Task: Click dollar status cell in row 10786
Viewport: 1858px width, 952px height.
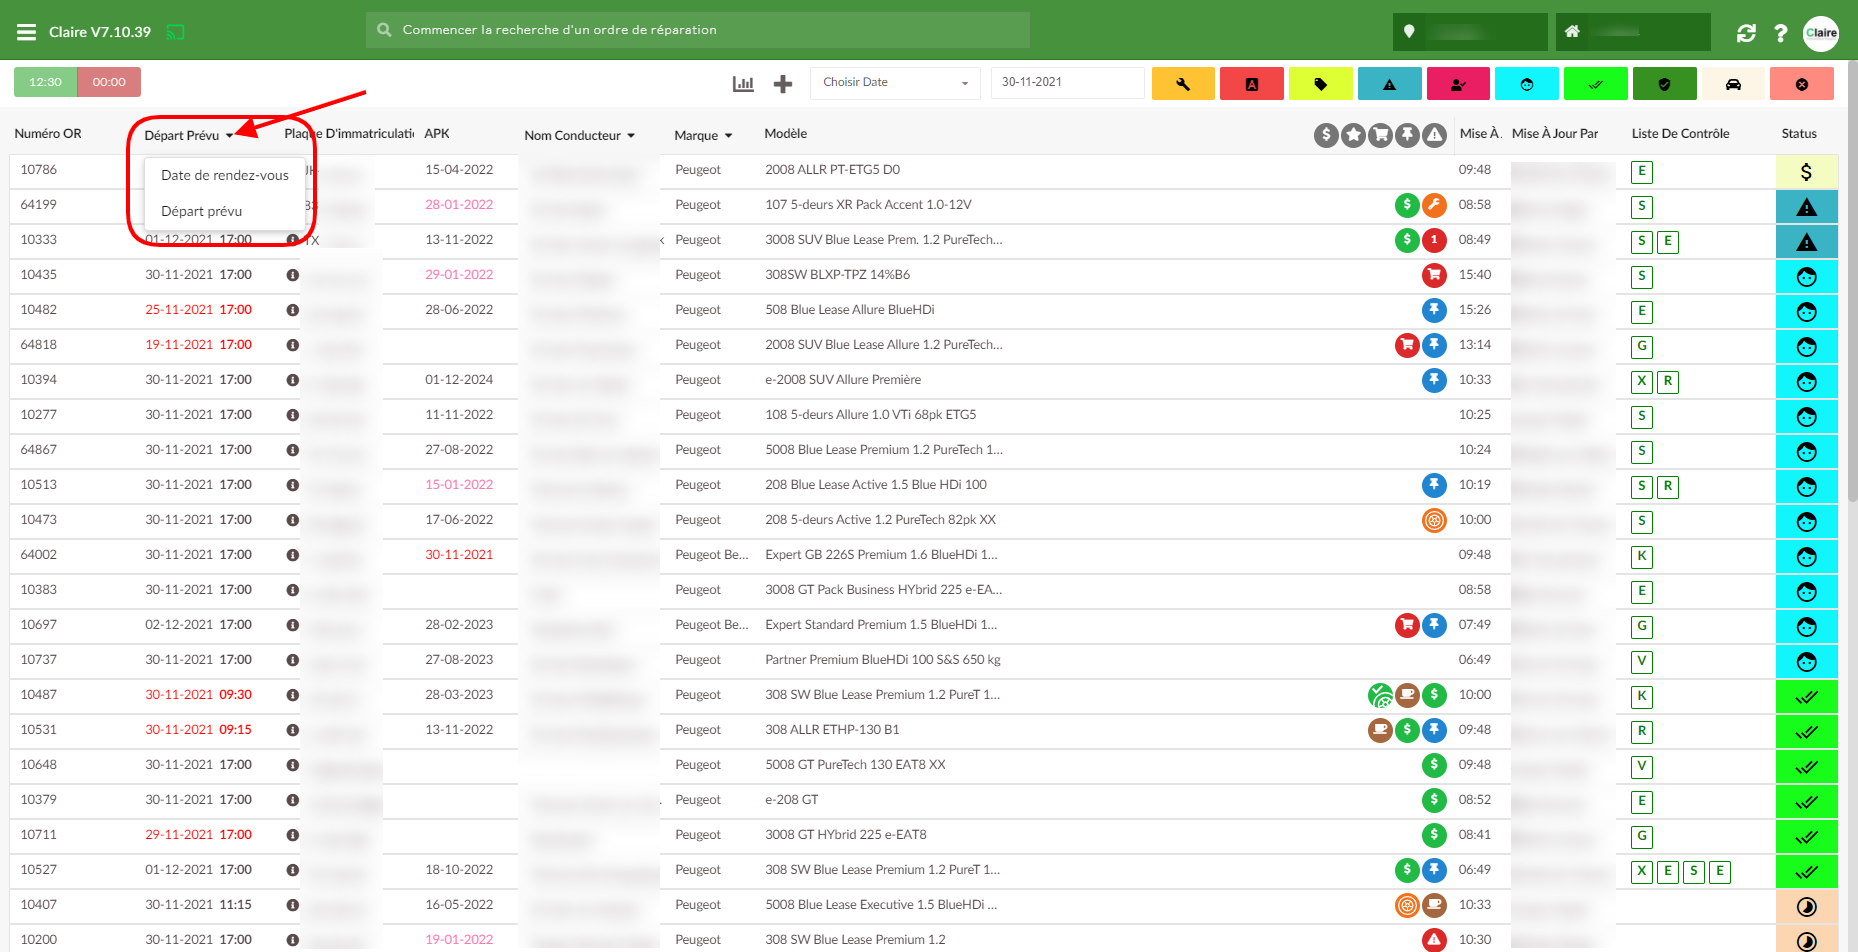Action: click(1806, 172)
